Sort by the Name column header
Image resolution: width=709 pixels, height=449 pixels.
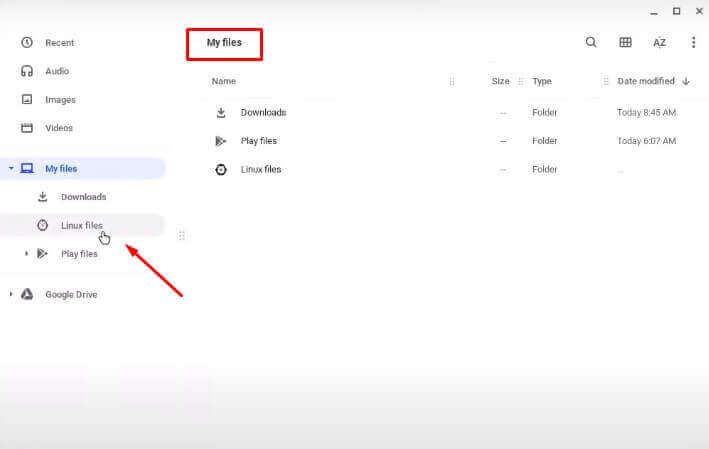(x=224, y=81)
